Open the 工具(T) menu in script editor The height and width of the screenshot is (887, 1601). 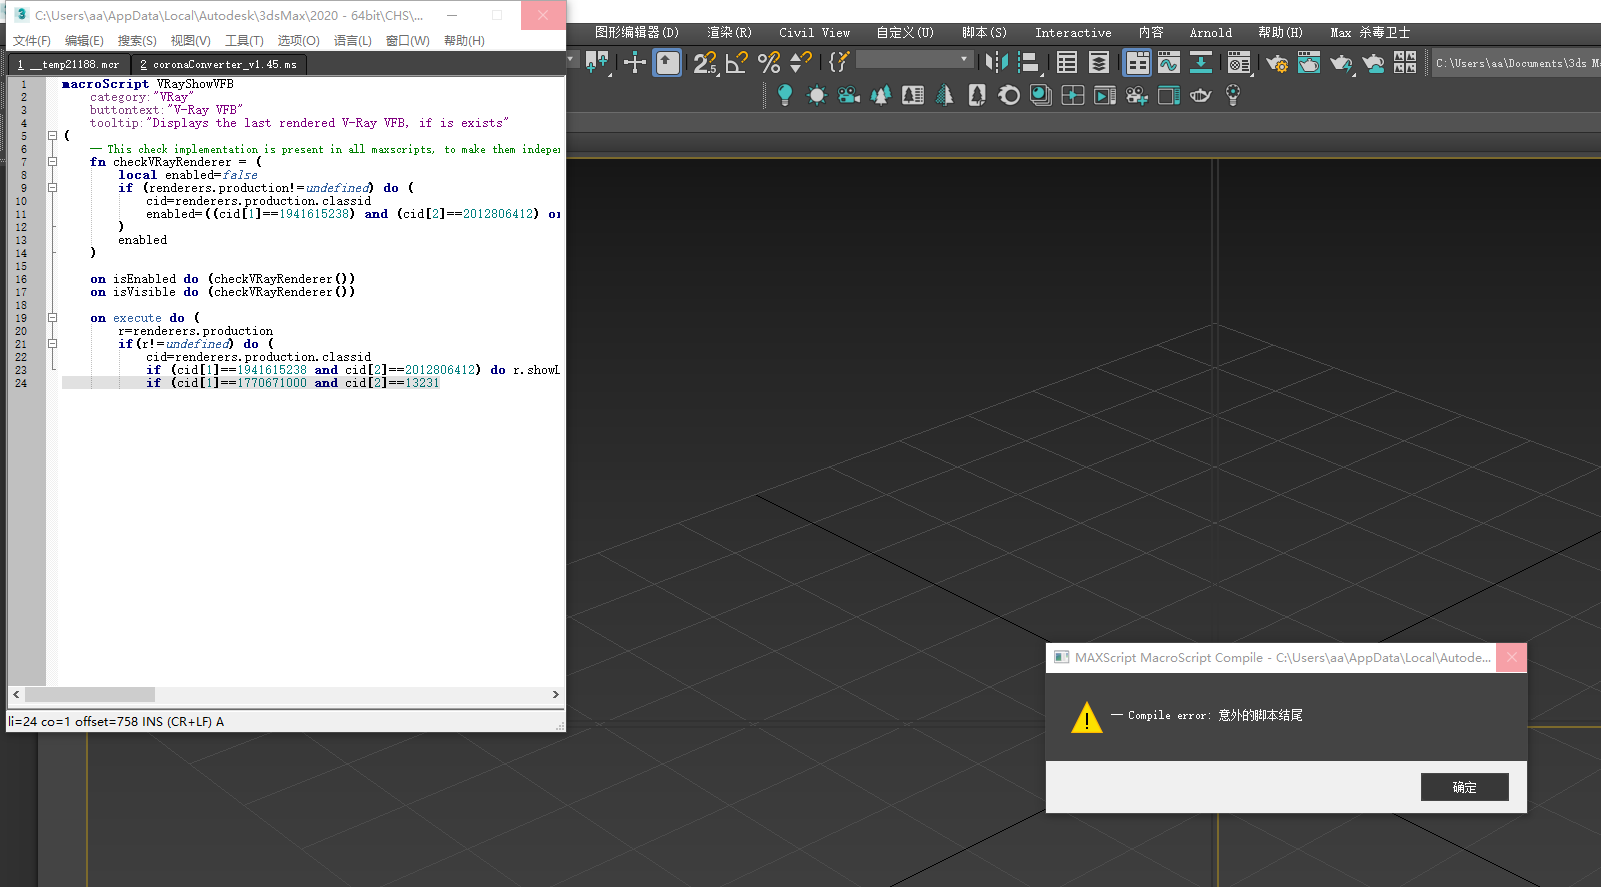coord(244,41)
